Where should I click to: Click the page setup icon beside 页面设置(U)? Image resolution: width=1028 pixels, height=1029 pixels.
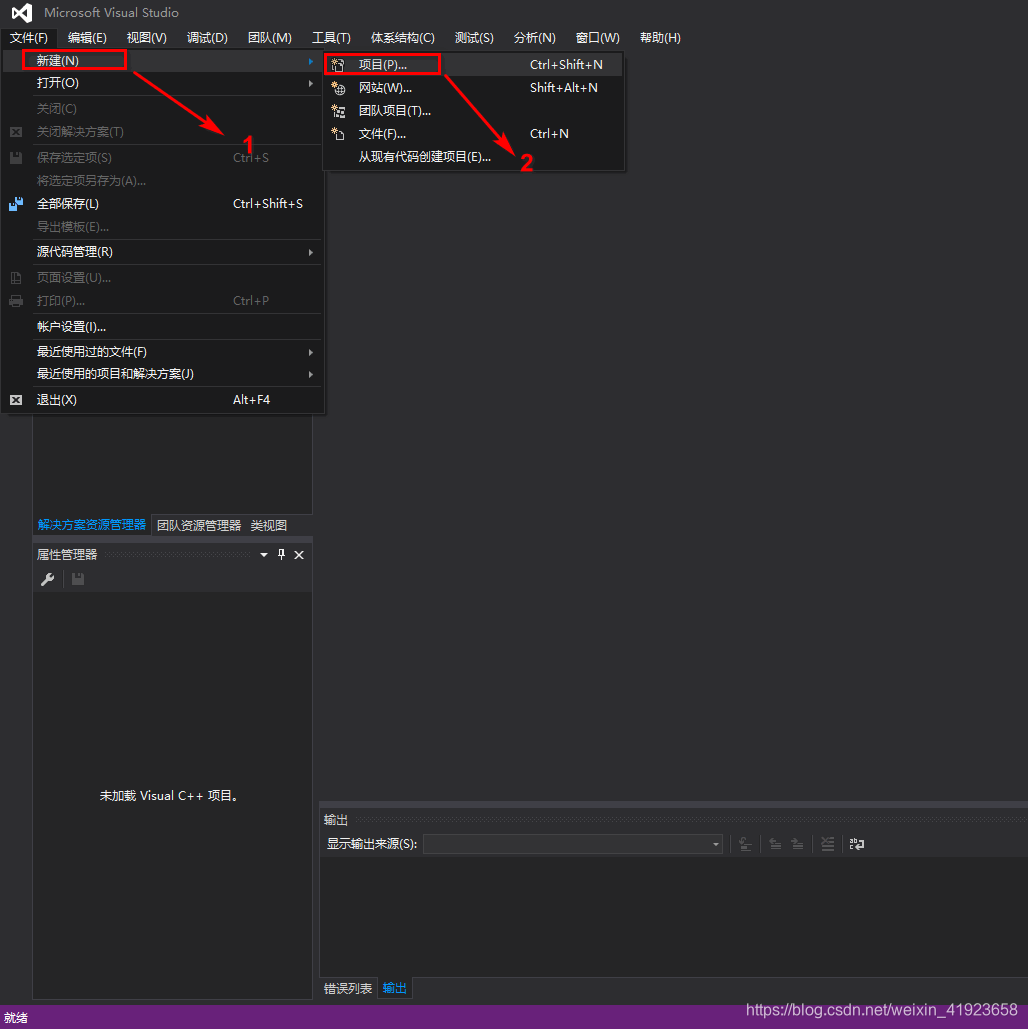[16, 278]
